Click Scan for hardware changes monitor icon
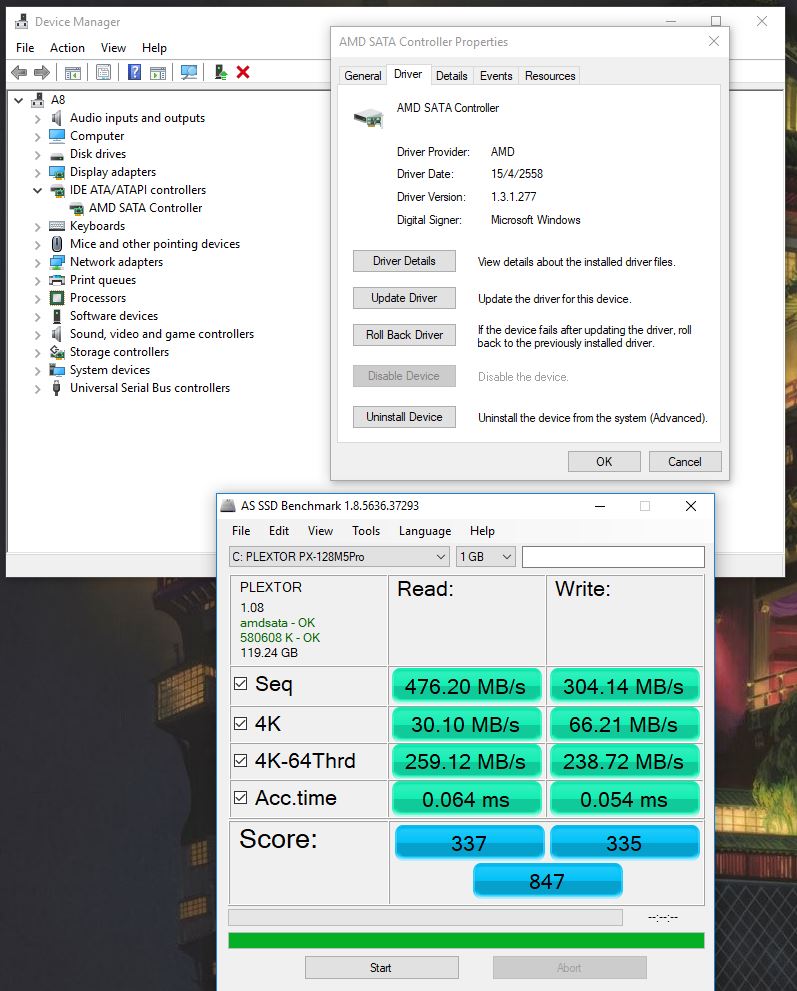 [x=188, y=73]
